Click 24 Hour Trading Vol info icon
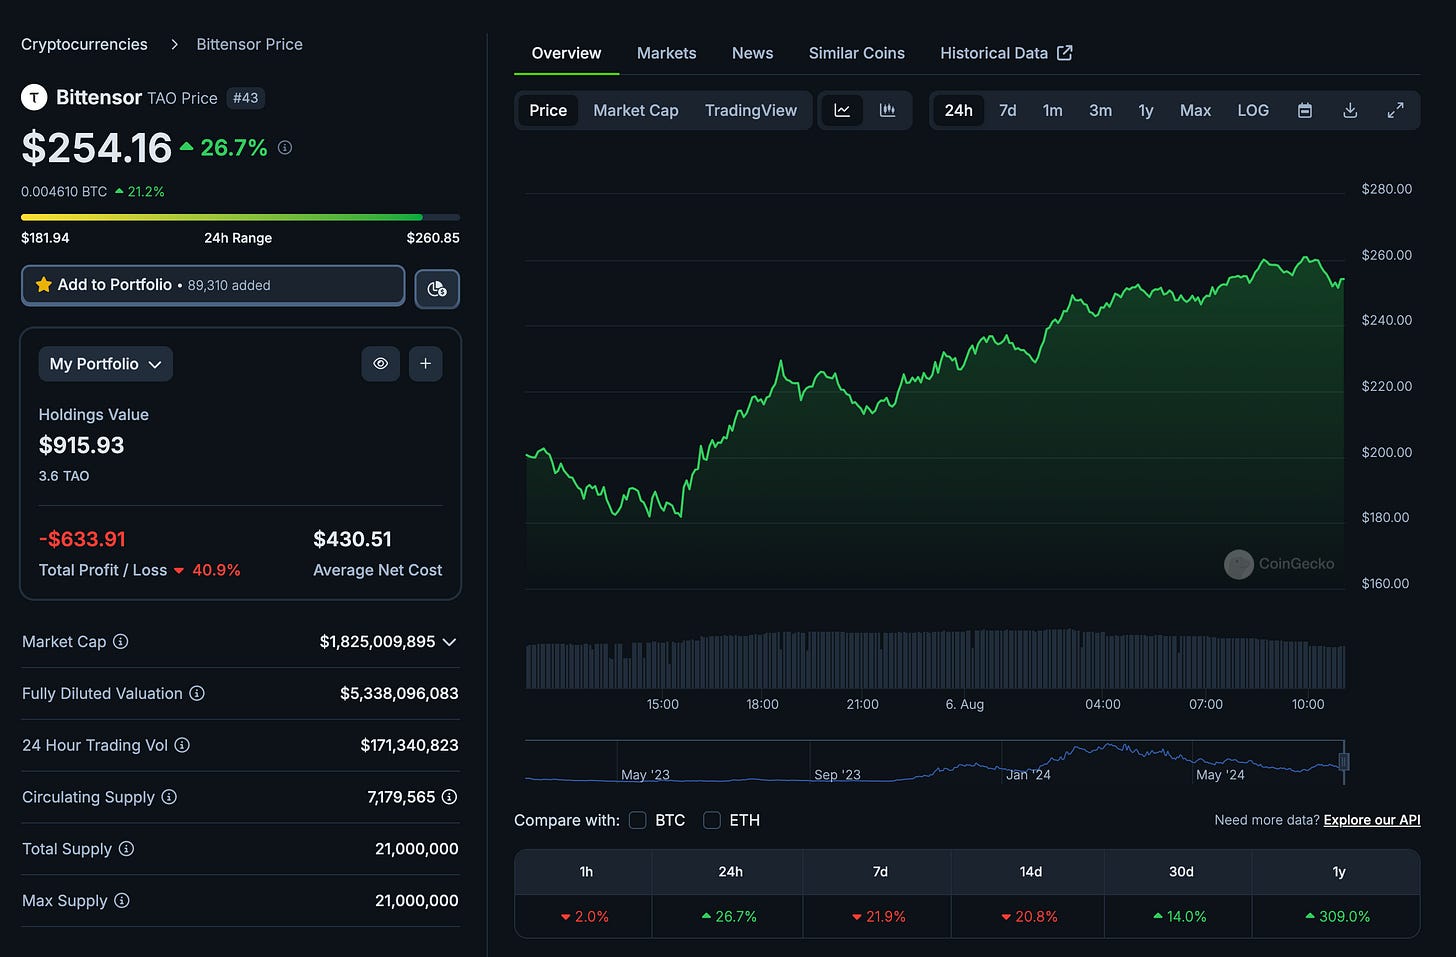The height and width of the screenshot is (957, 1456). (182, 745)
